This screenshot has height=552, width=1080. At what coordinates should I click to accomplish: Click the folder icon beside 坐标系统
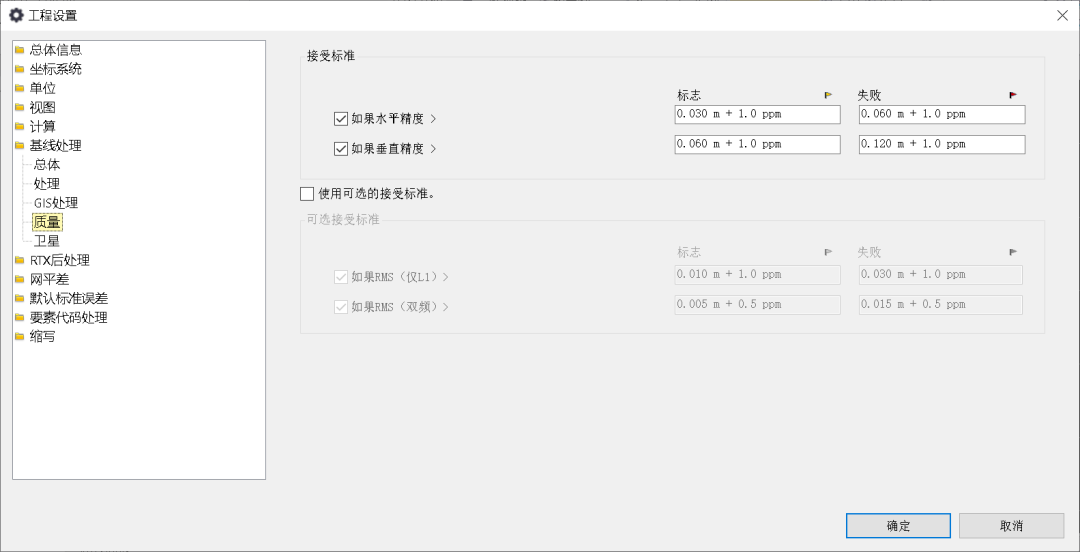(20, 70)
